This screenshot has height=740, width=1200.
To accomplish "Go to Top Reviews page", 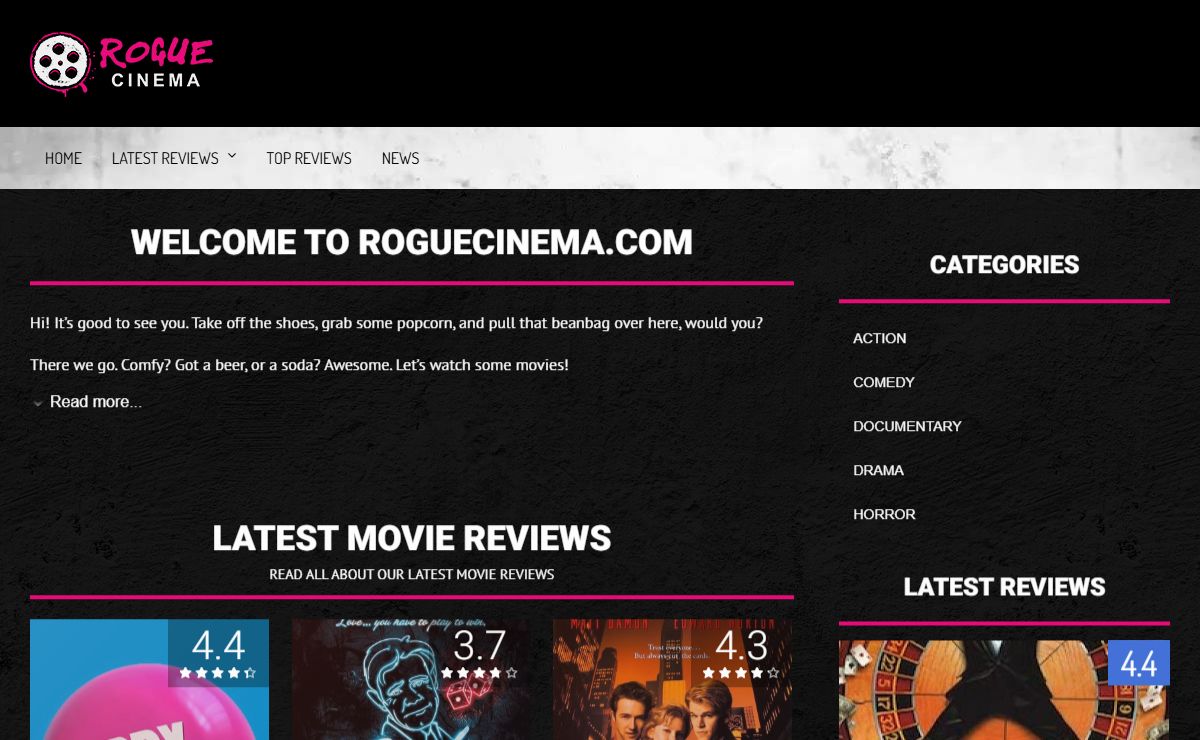I will [x=308, y=158].
